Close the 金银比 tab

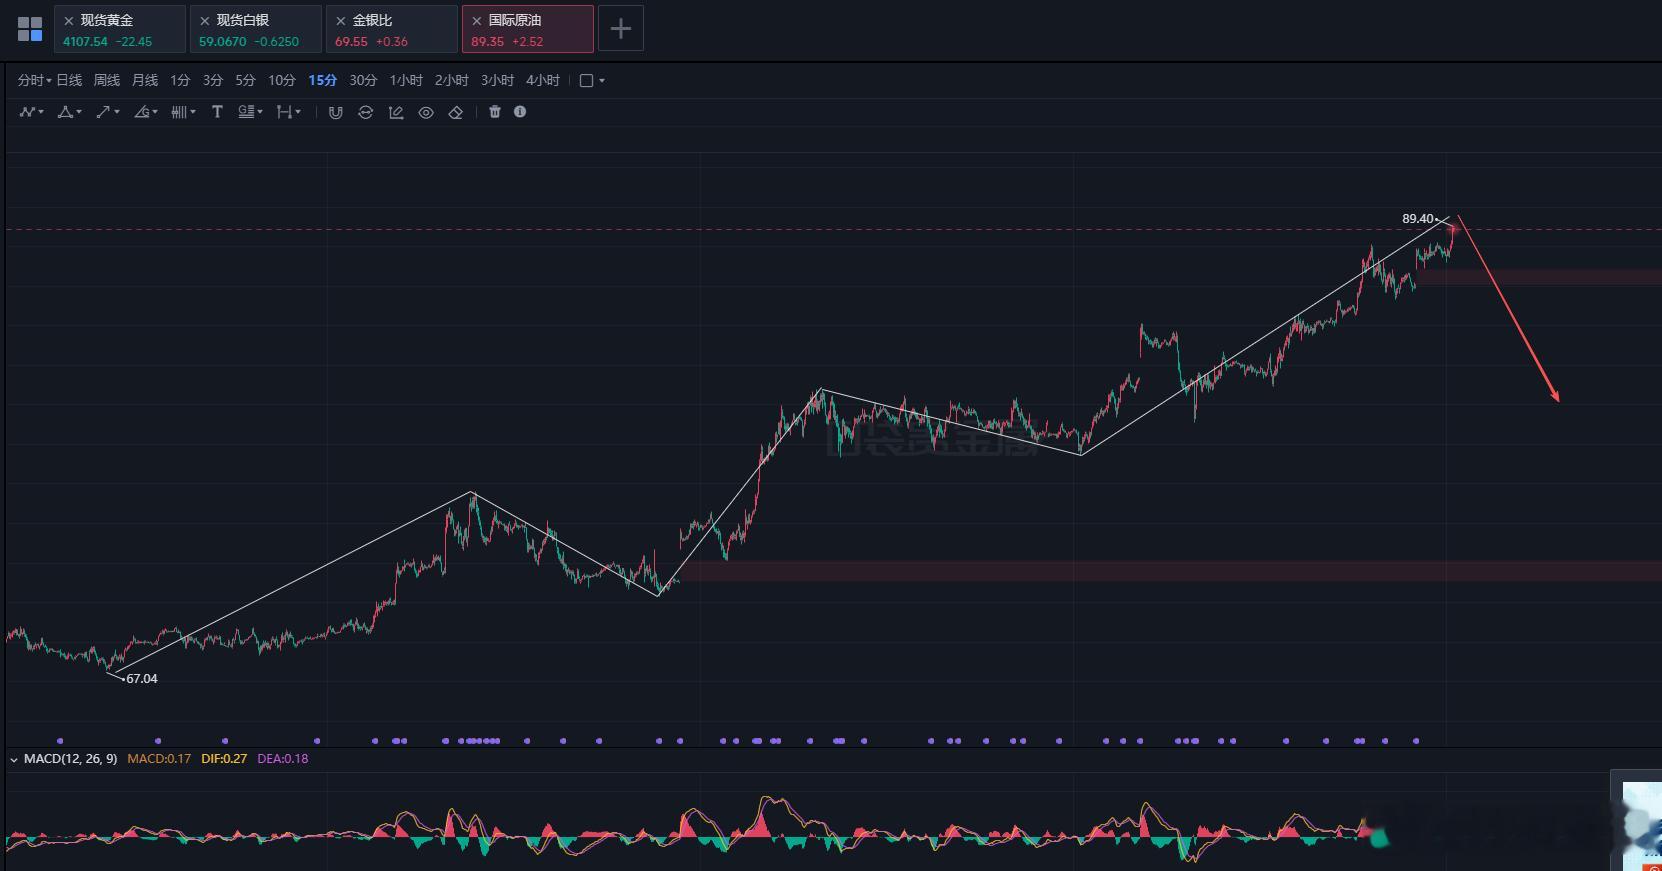coord(341,20)
